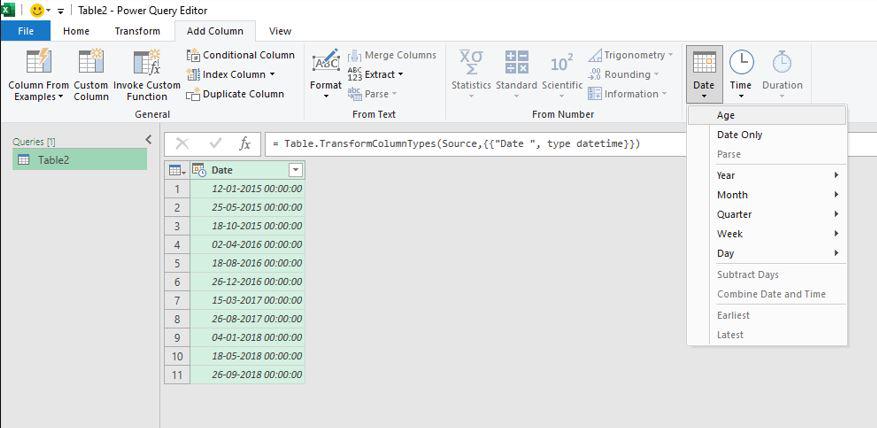
Task: Select the Date column header
Action: (x=247, y=170)
